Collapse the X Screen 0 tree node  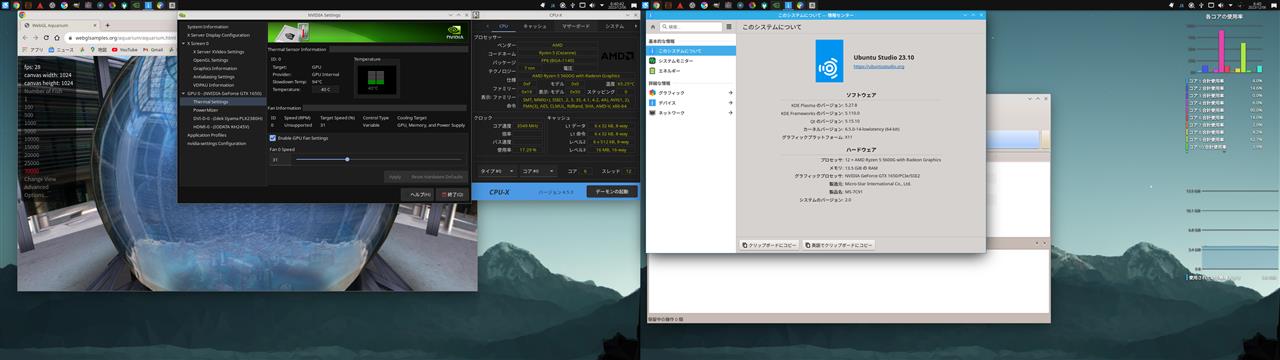183,43
